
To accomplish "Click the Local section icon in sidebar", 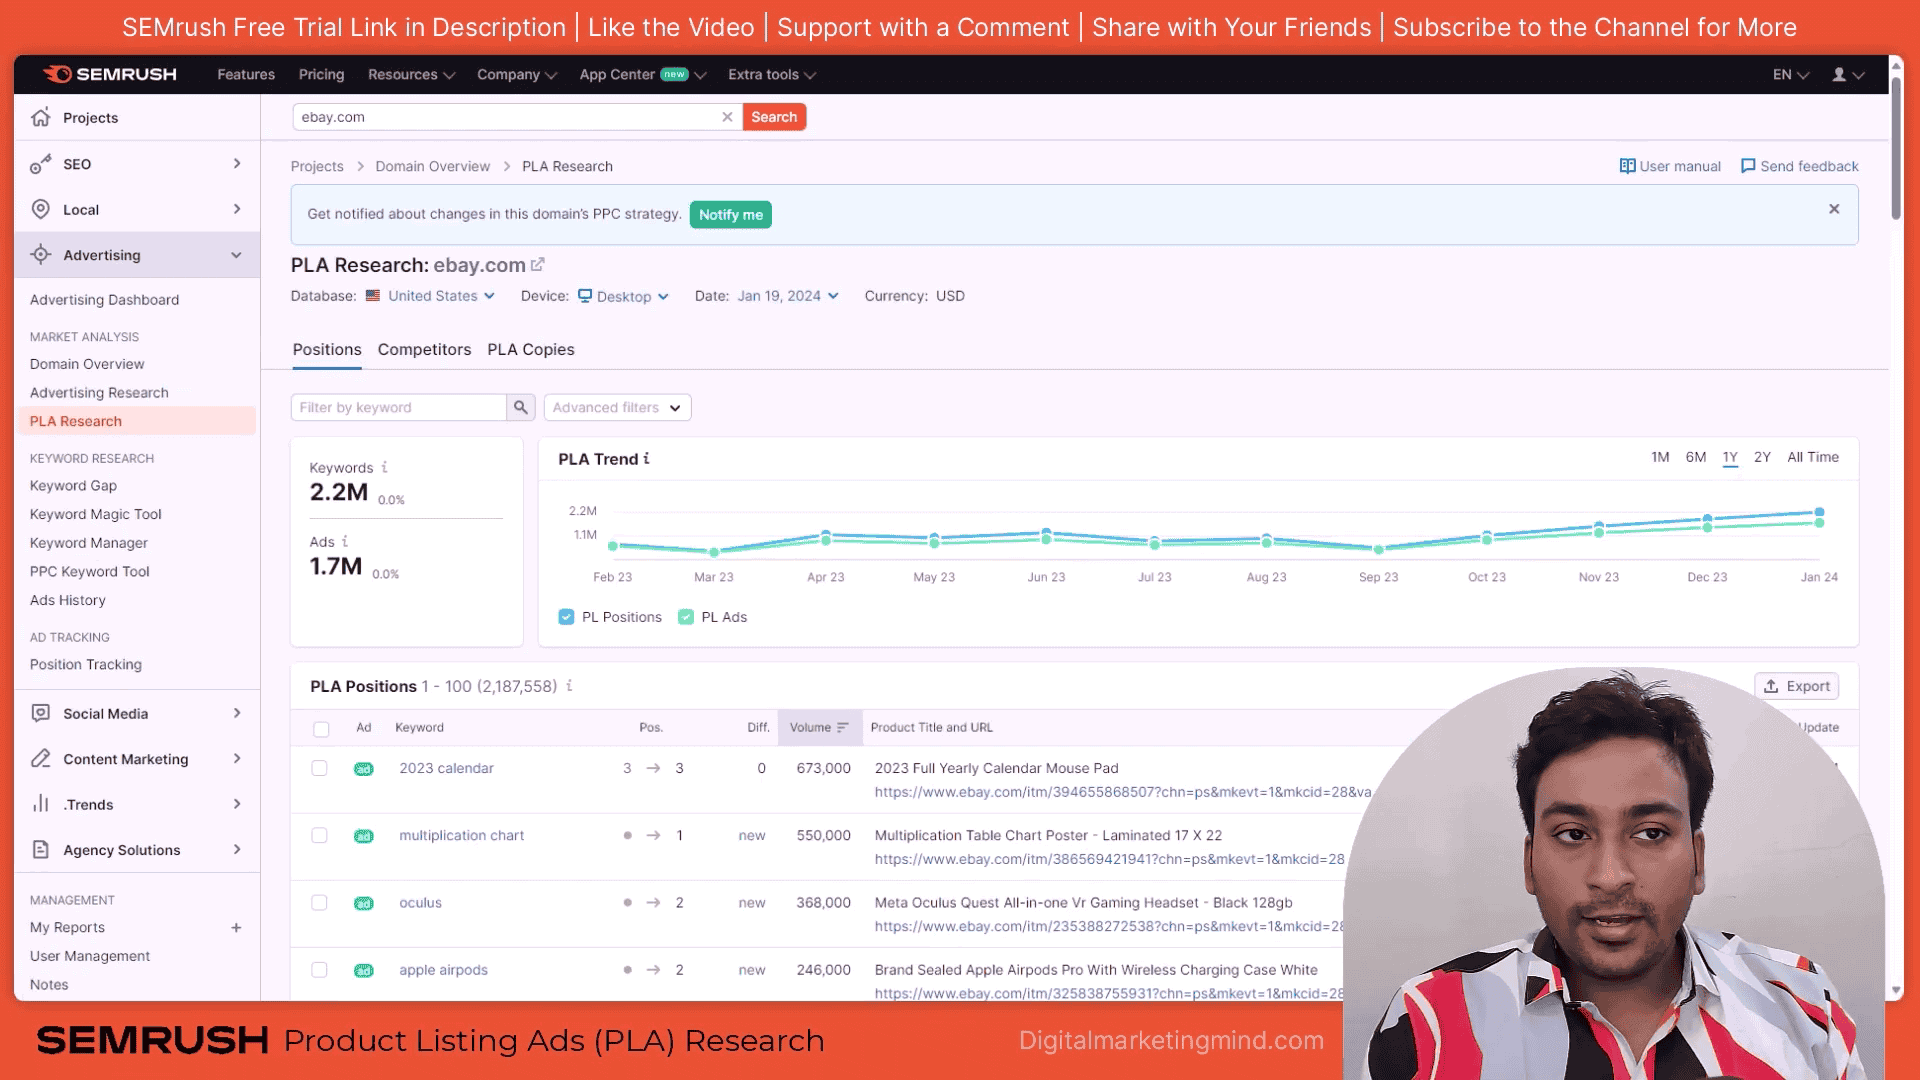I will point(41,208).
